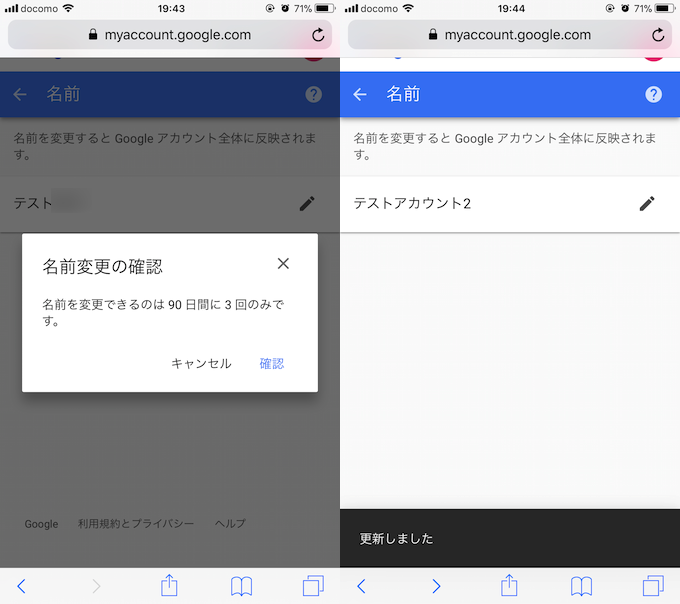The image size is (680, 604).
Task: Select the テストアカウント2 name row
Action: click(x=480, y=204)
